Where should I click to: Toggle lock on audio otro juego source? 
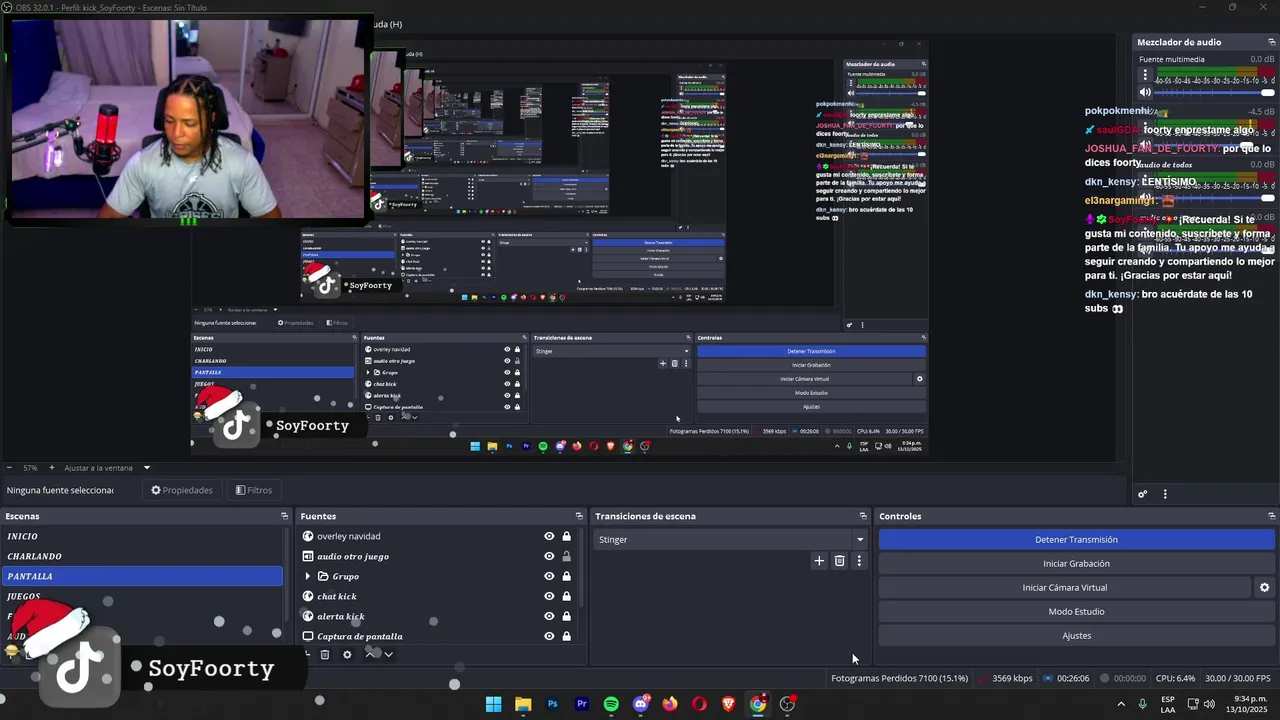pyautogui.click(x=566, y=556)
